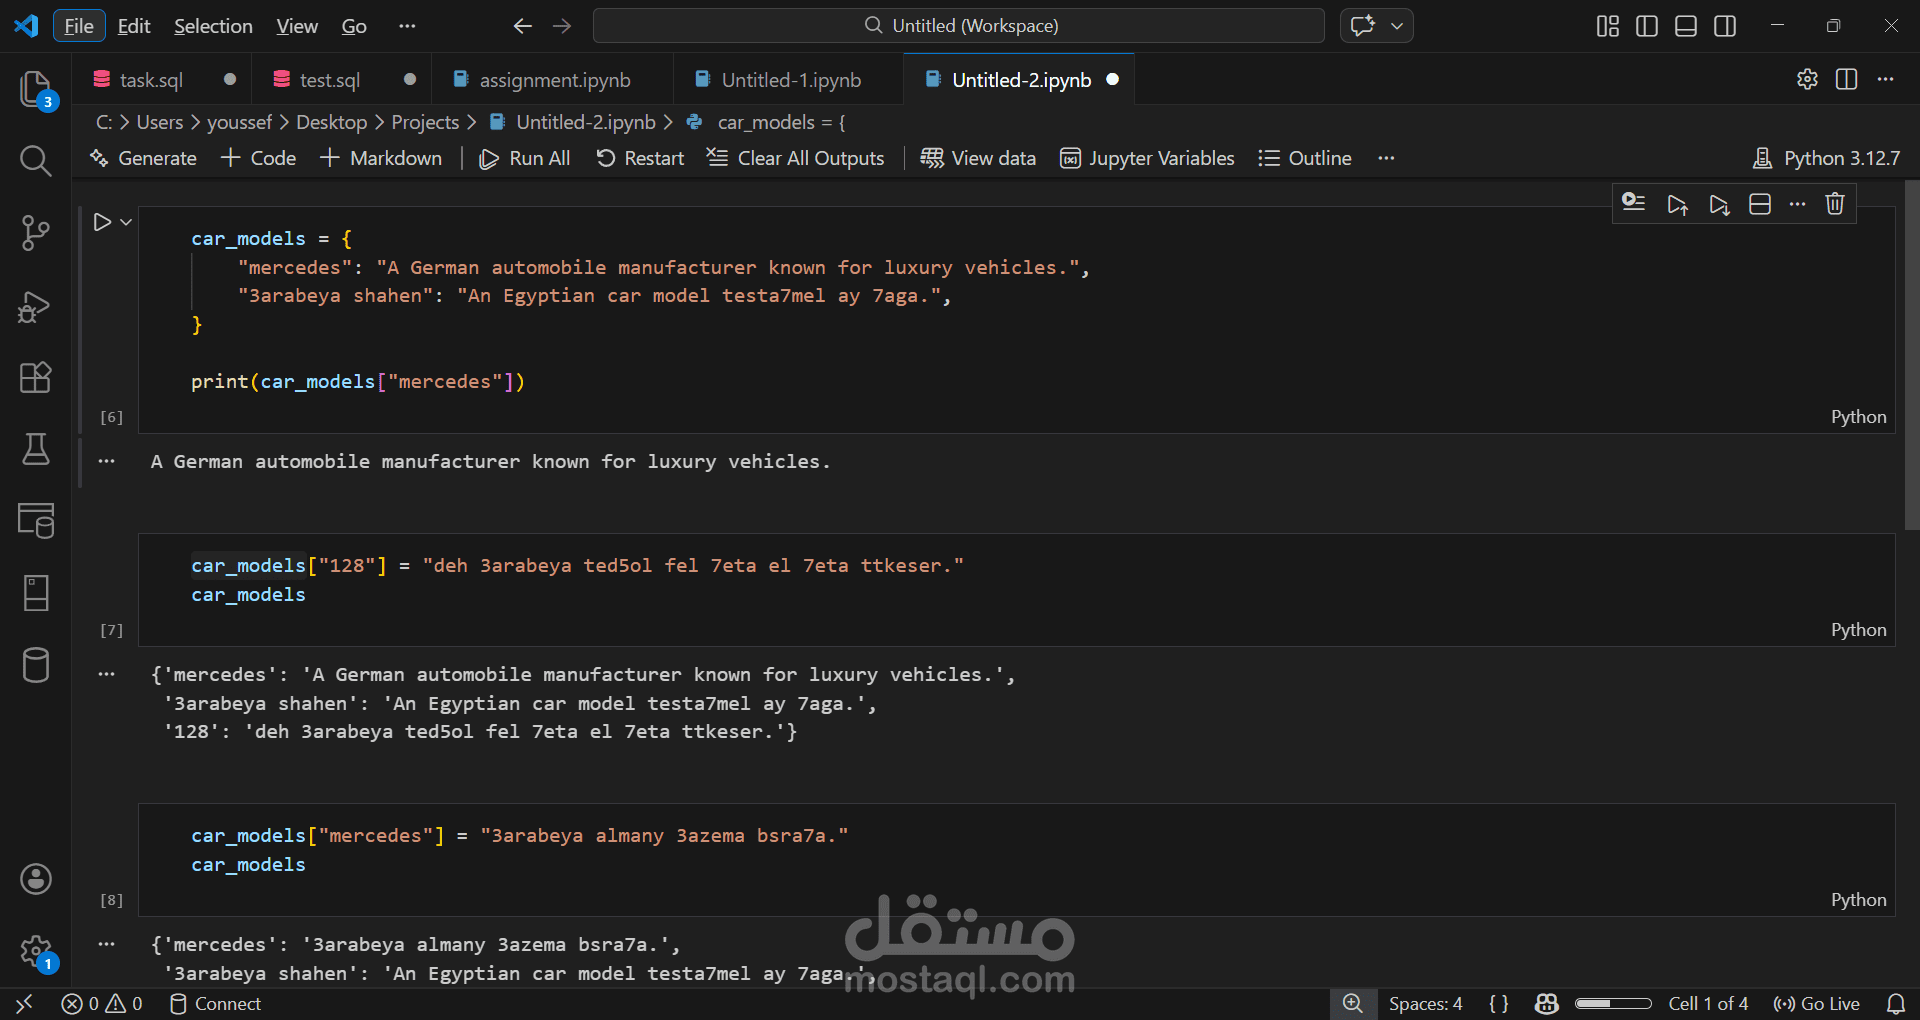Click the notebook loading progress bar
The width and height of the screenshot is (1920, 1020).
1613,1004
